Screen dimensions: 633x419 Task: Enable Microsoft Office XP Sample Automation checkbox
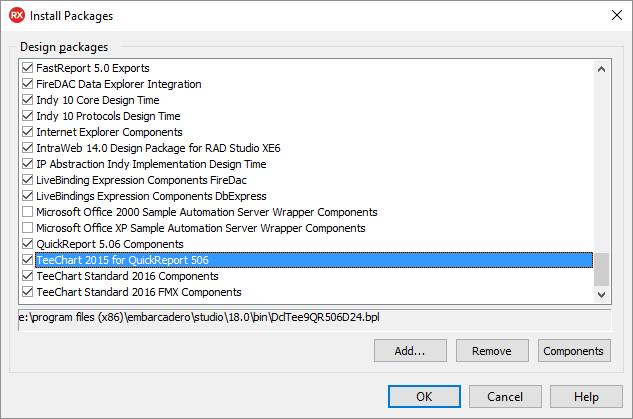pyautogui.click(x=27, y=228)
